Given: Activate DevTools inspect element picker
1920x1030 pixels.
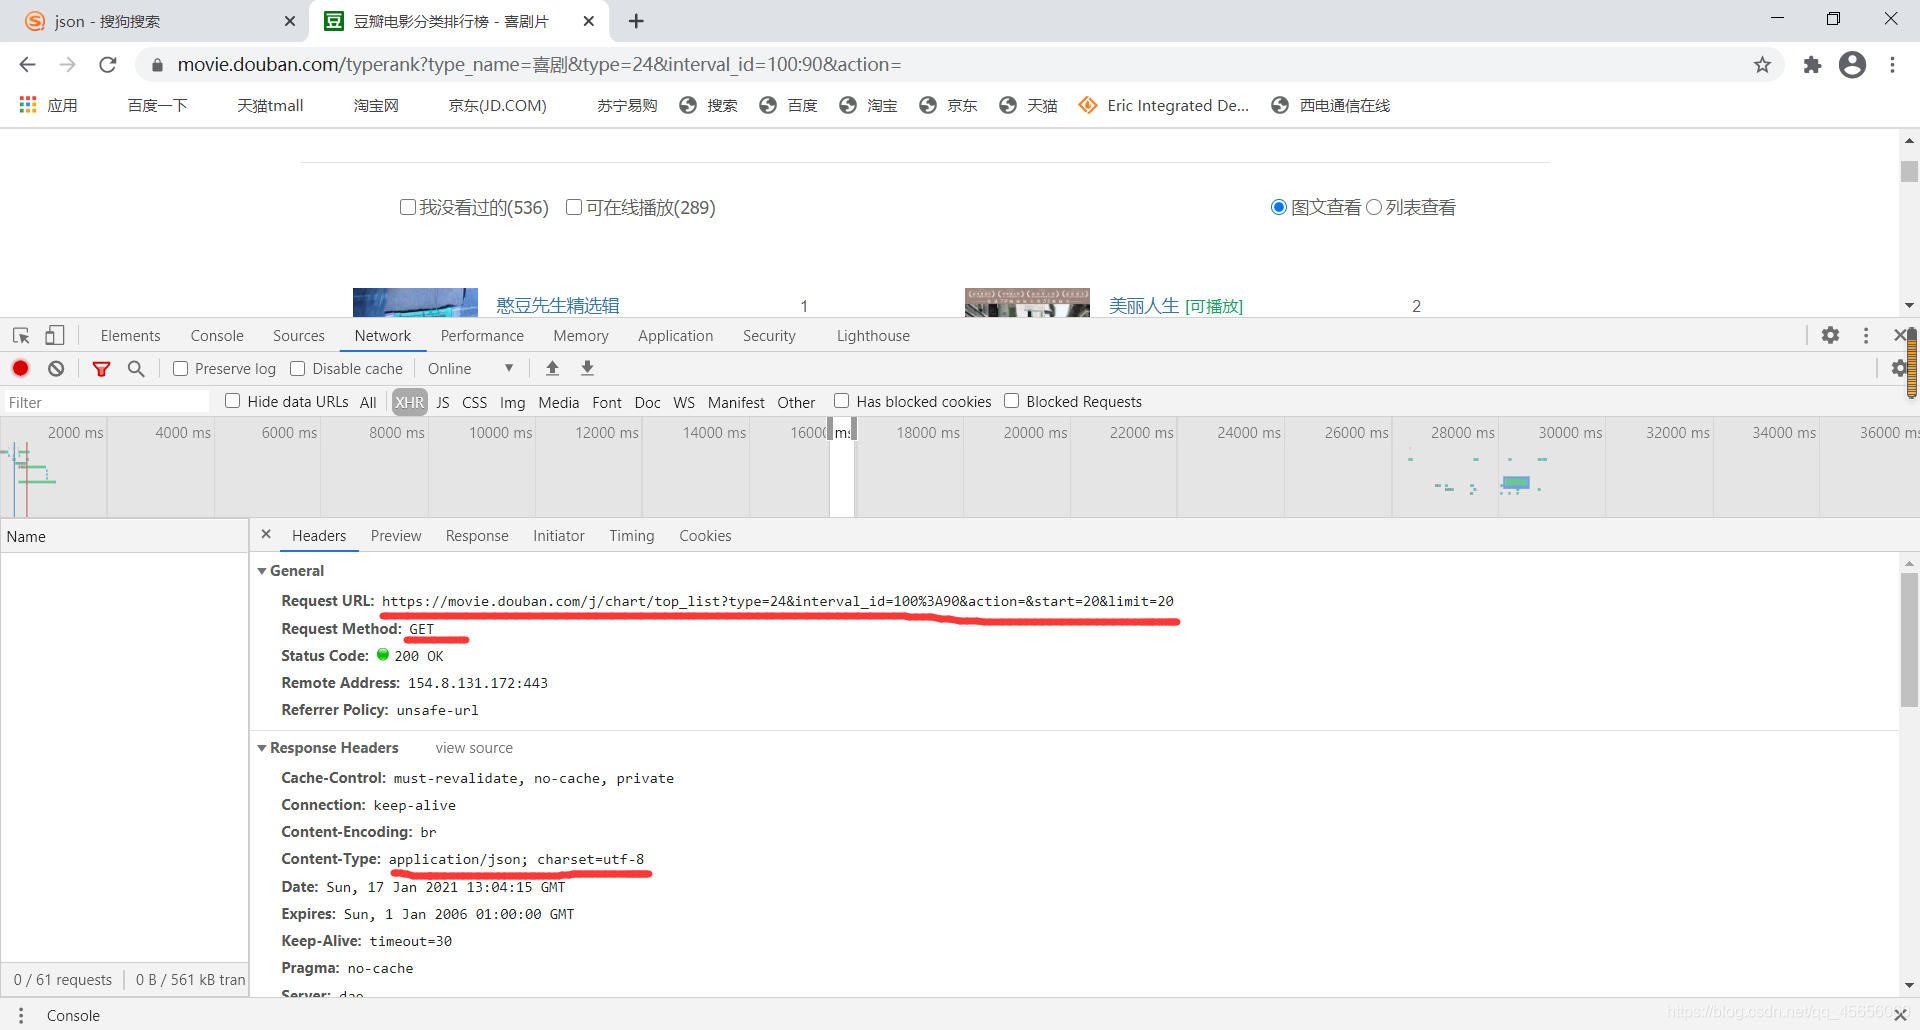Looking at the screenshot, I should point(21,336).
